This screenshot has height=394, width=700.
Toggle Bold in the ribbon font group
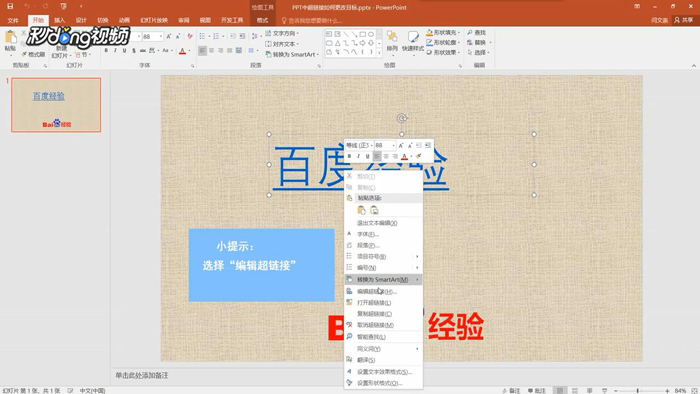[x=106, y=50]
